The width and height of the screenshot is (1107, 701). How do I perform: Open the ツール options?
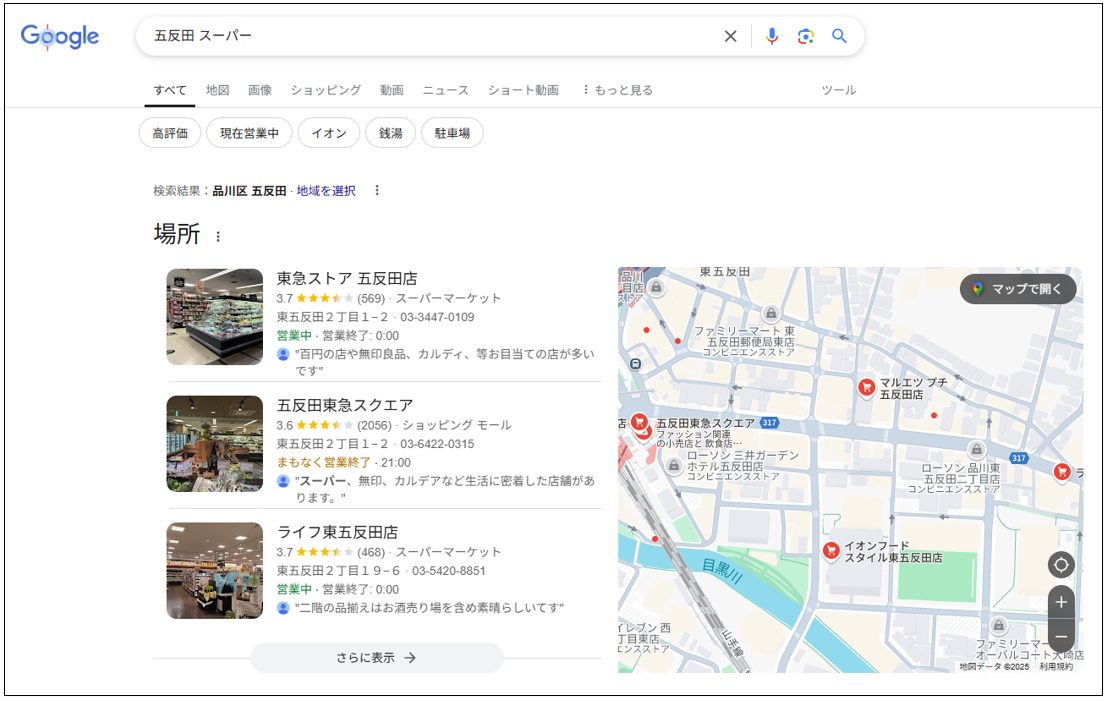[x=839, y=90]
